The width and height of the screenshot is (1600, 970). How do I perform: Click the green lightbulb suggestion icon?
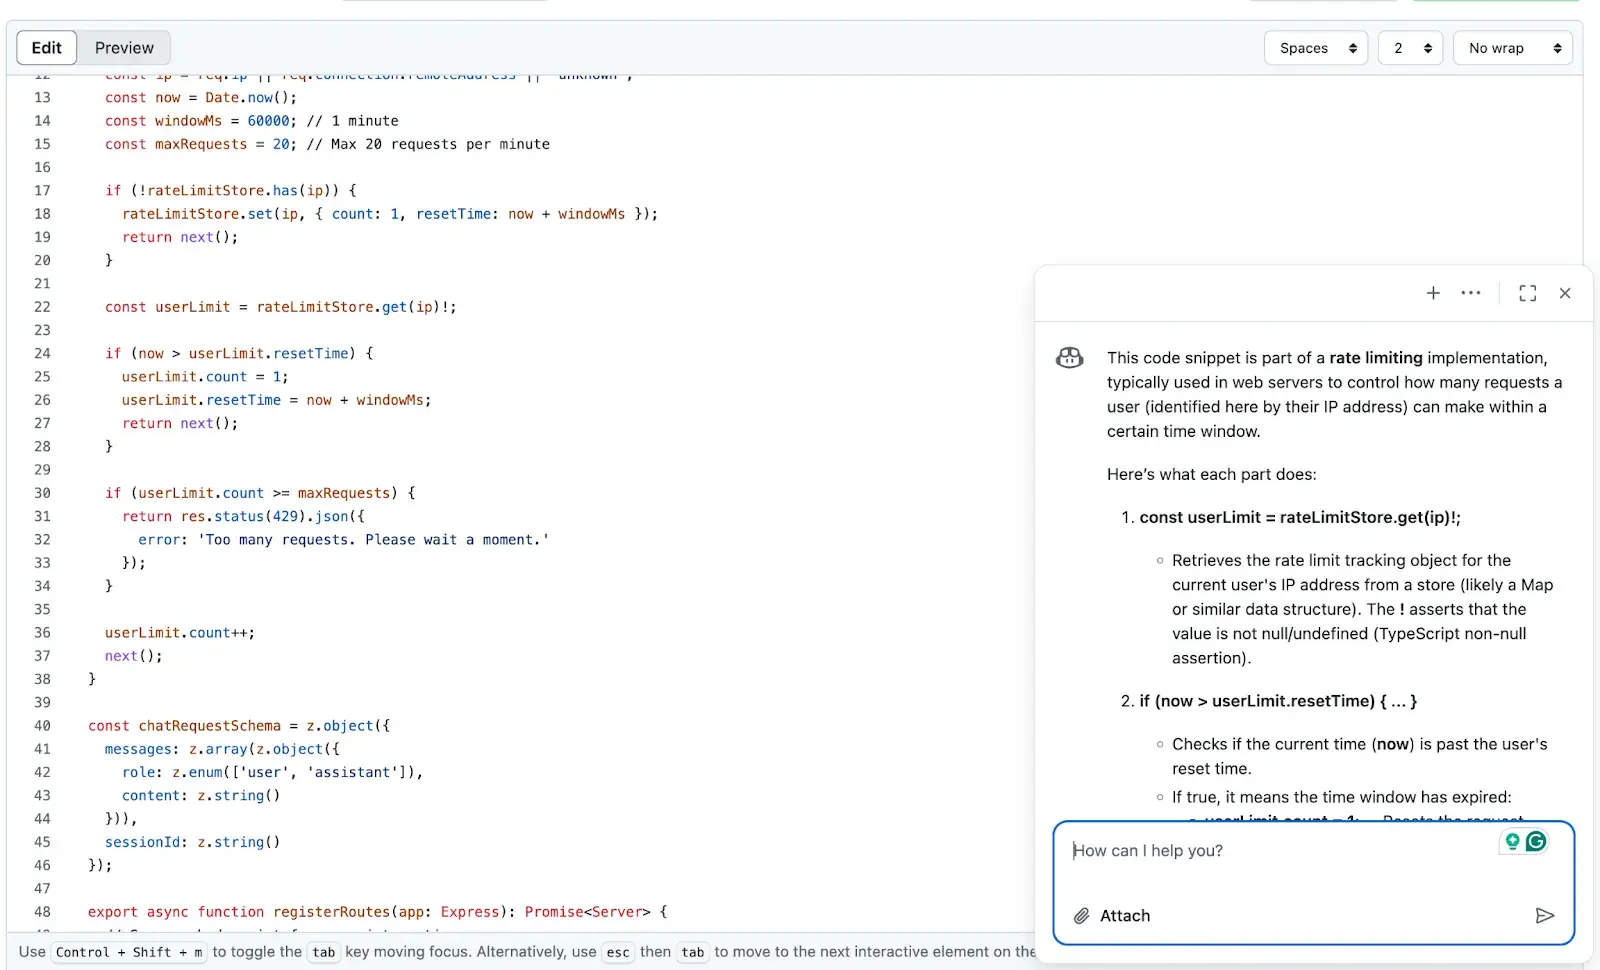coord(1512,842)
